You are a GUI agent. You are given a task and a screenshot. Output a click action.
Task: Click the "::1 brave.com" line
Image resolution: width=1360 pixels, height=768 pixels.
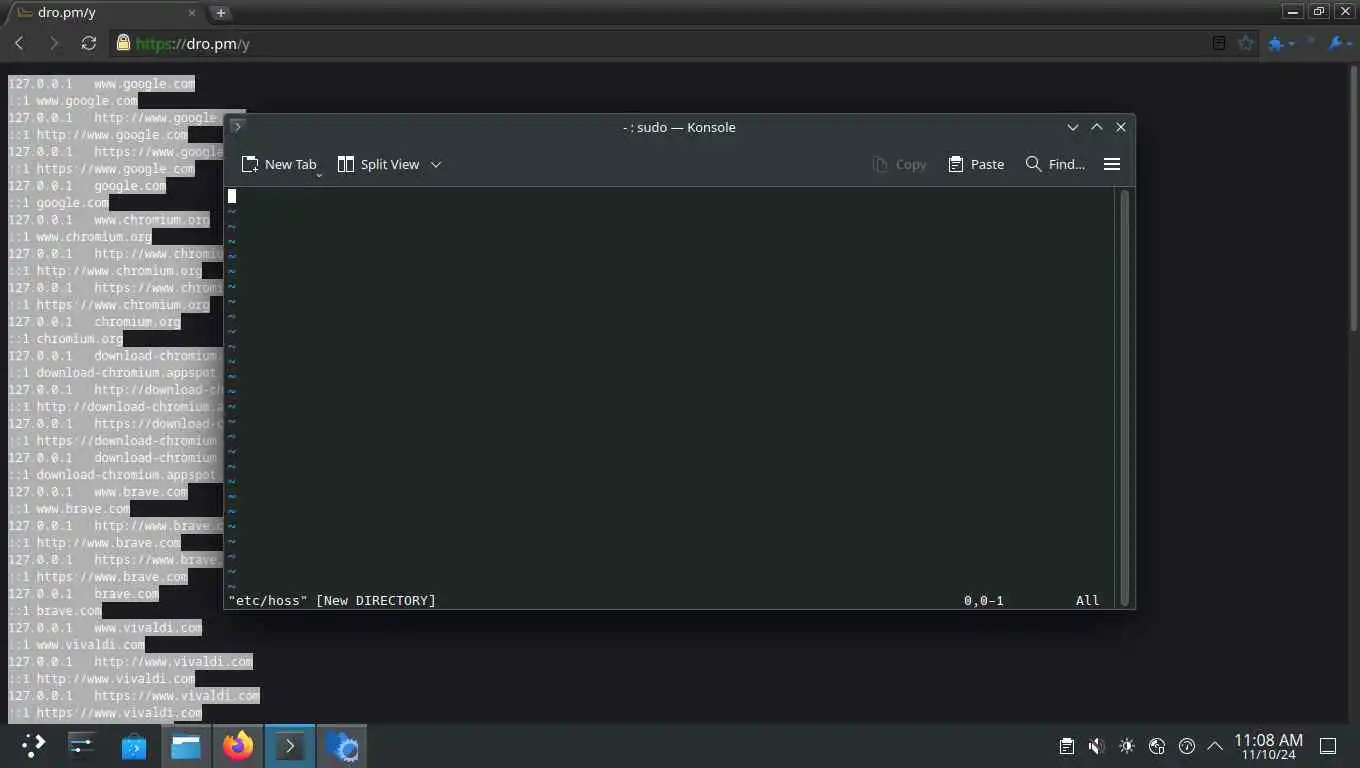click(x=55, y=611)
